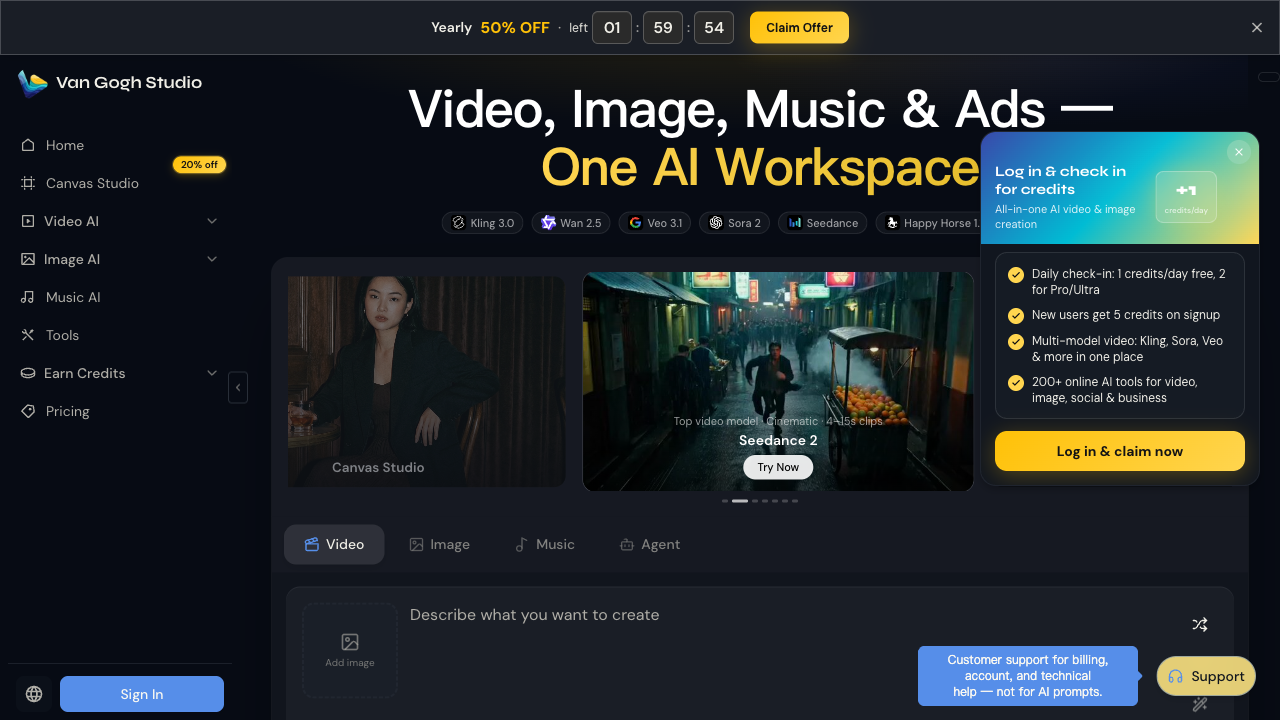
Task: Click Log in & claim now
Action: pos(1120,451)
